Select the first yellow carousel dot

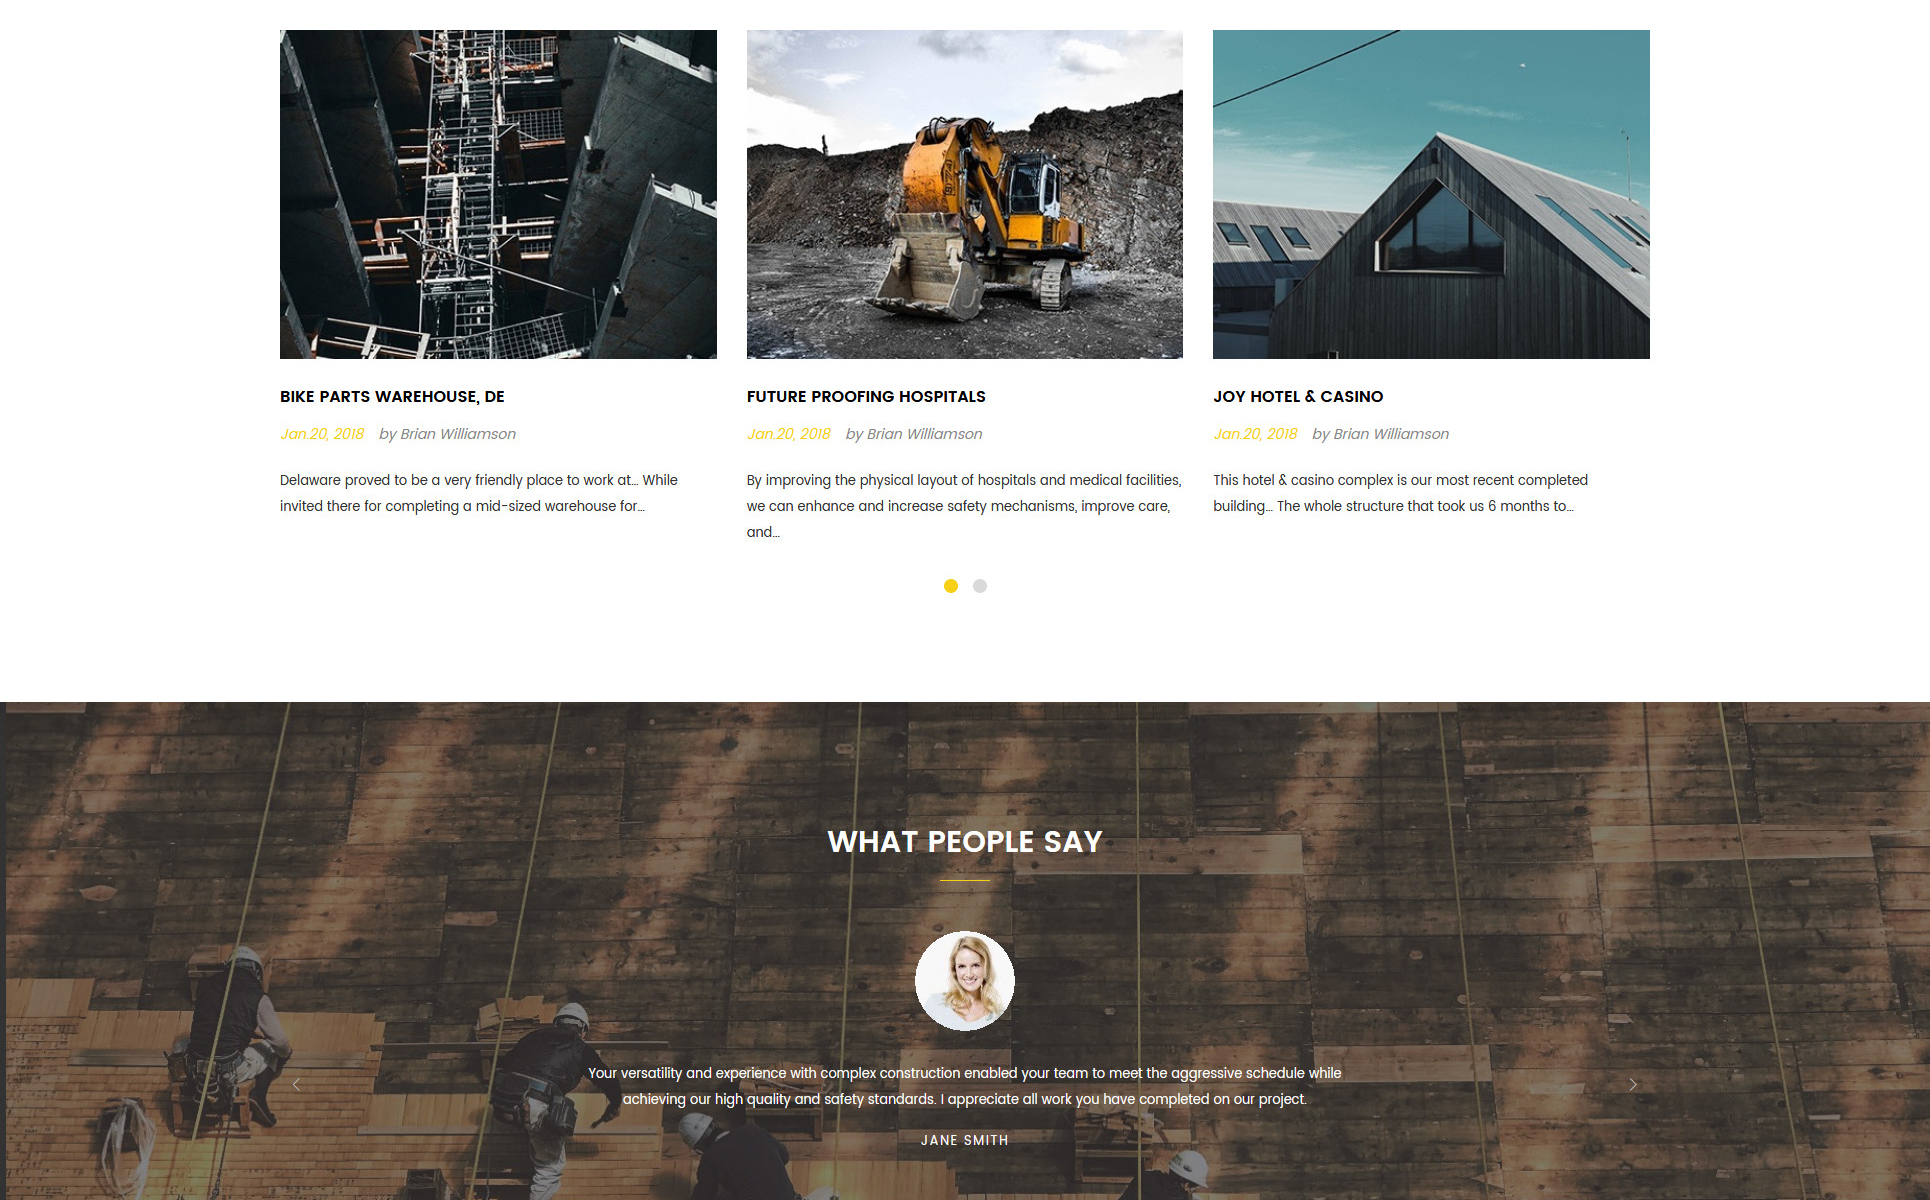coord(951,586)
